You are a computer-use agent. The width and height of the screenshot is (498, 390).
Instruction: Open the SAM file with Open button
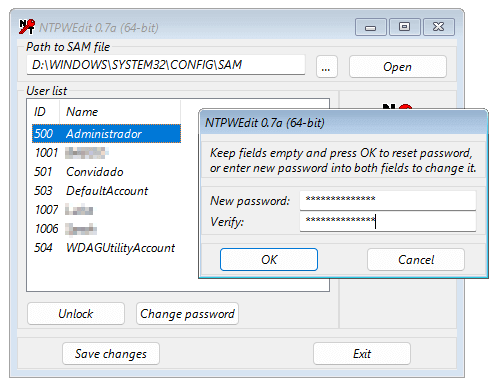click(x=398, y=67)
